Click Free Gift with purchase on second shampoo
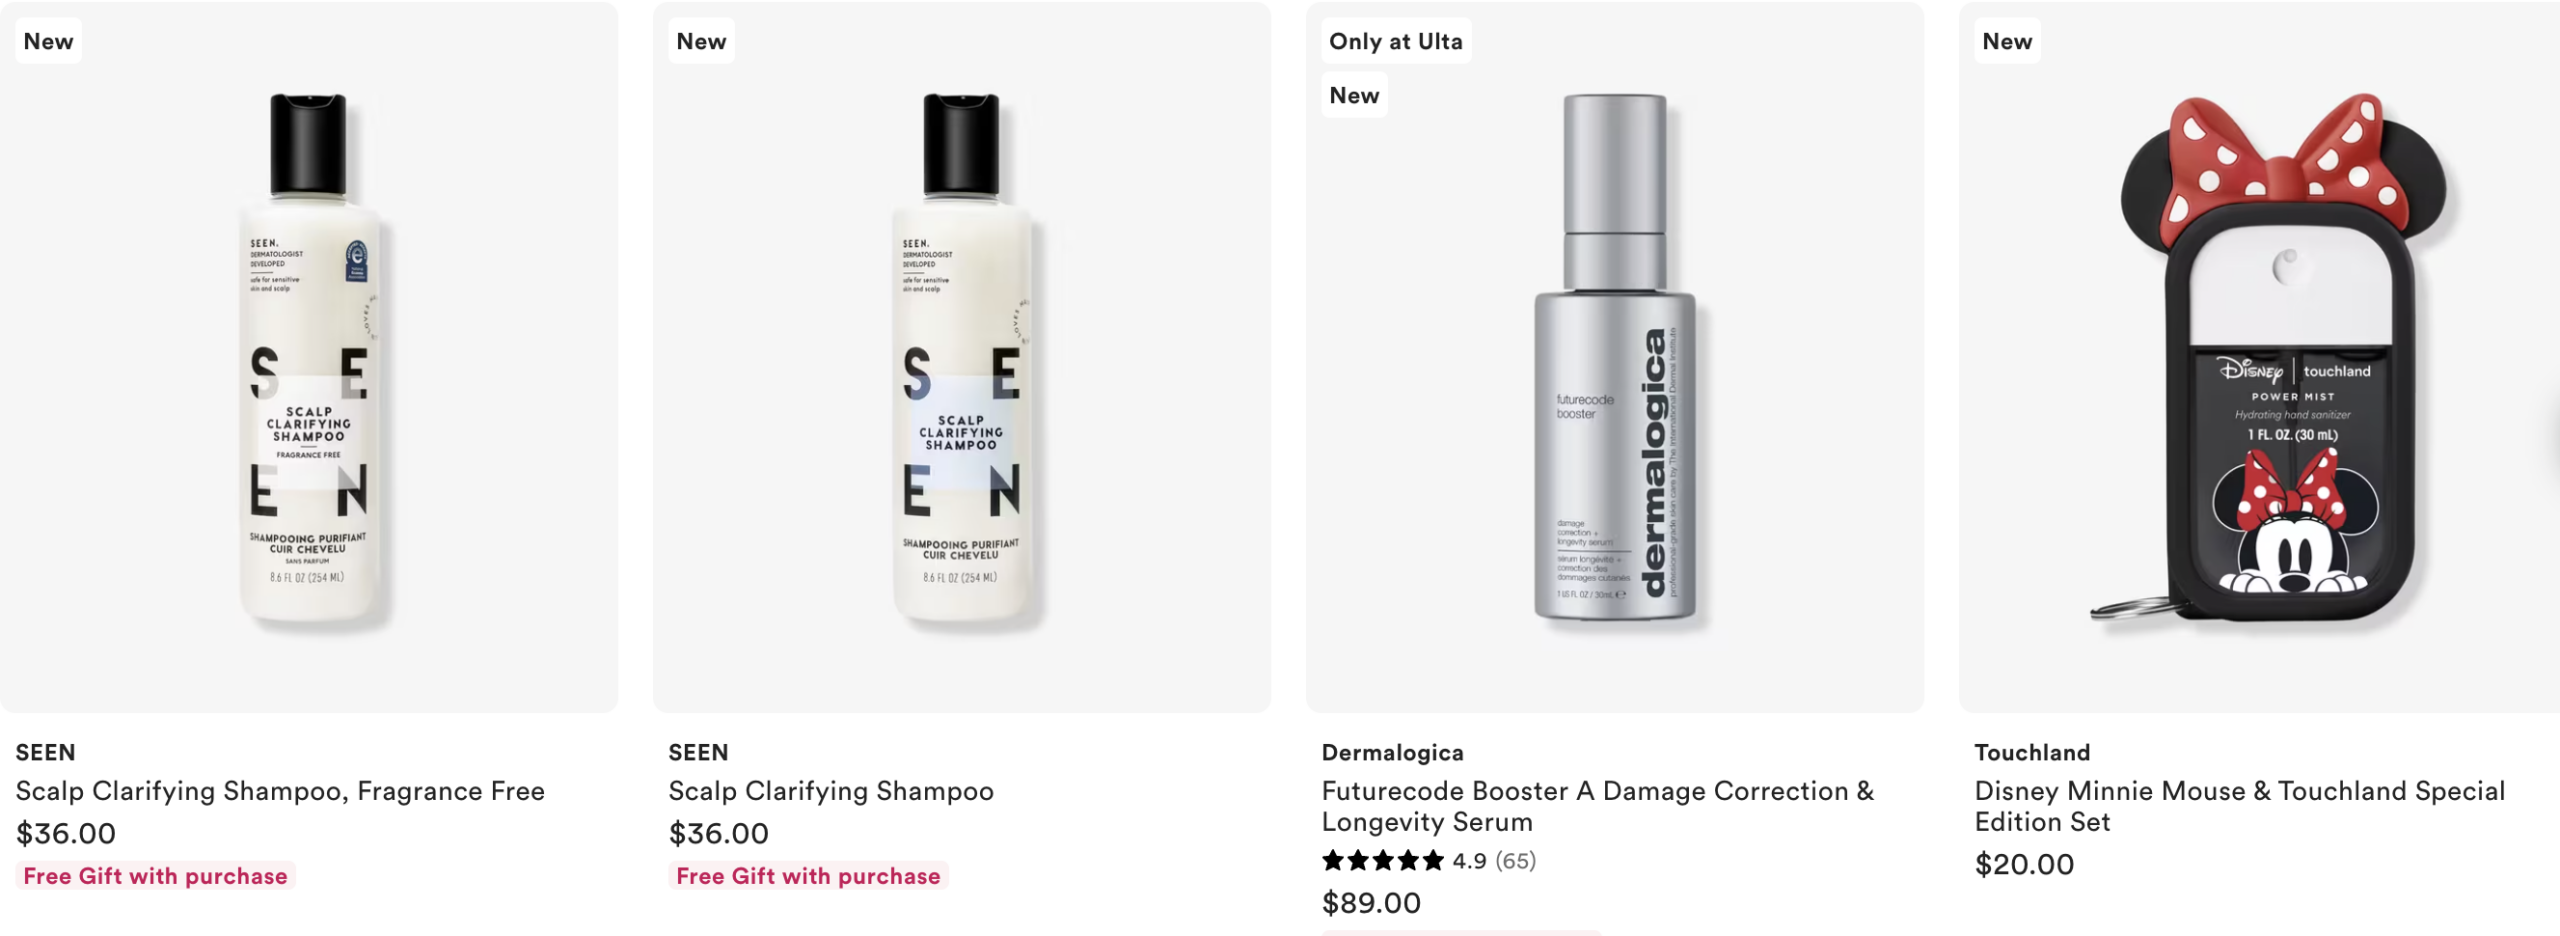2560x936 pixels. [x=808, y=876]
